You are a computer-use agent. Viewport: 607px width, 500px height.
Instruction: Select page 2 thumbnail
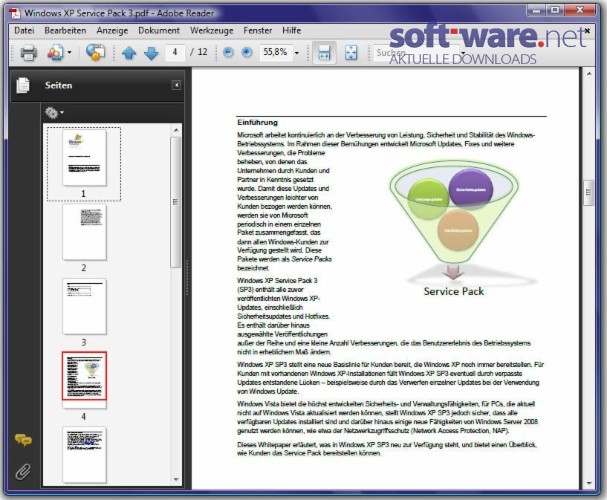(x=84, y=232)
